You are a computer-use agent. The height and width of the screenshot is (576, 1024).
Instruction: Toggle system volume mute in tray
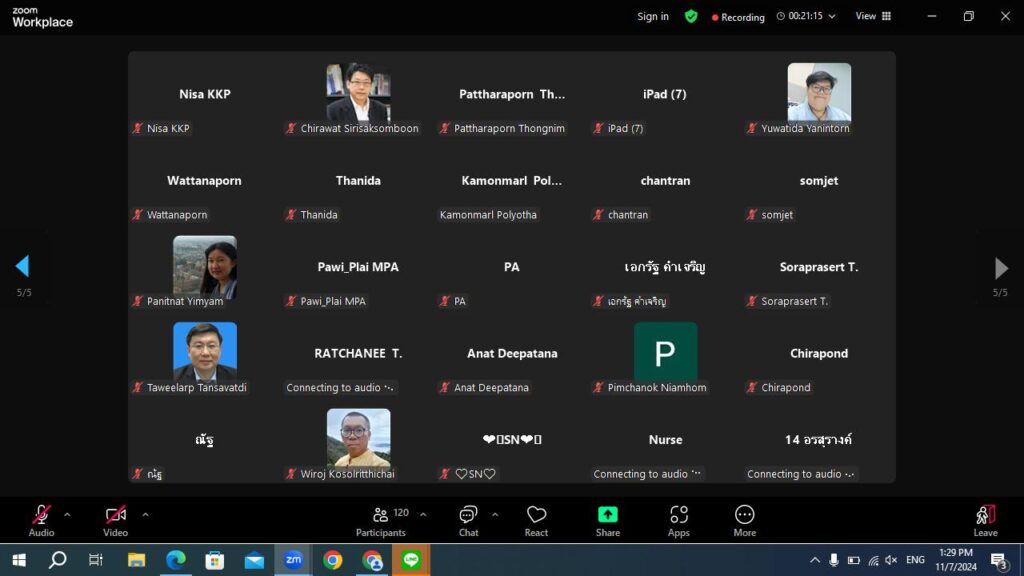891,560
